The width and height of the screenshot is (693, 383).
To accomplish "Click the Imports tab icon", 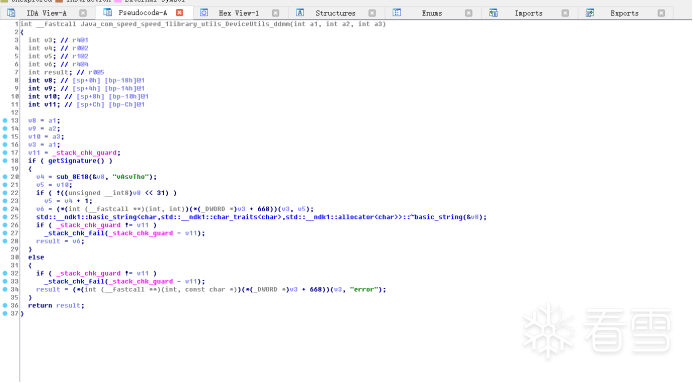I will pyautogui.click(x=493, y=13).
